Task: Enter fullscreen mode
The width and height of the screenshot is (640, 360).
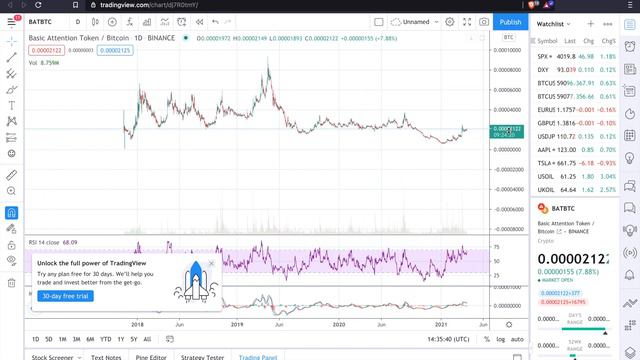Action: coord(467,22)
